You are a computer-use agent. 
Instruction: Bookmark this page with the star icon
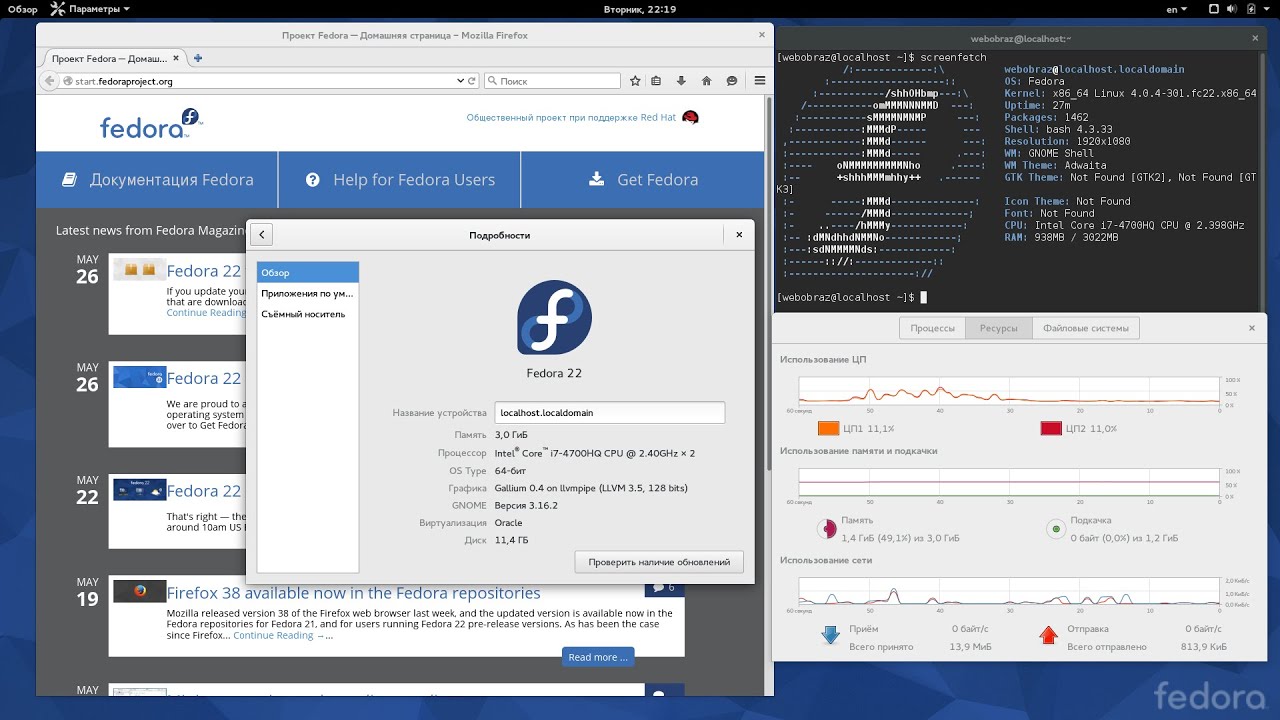coord(635,81)
